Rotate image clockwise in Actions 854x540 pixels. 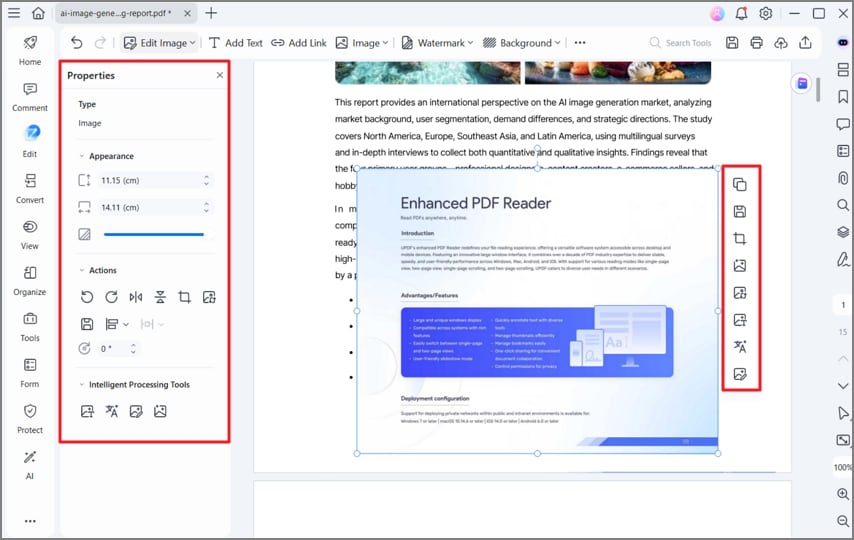(x=111, y=297)
